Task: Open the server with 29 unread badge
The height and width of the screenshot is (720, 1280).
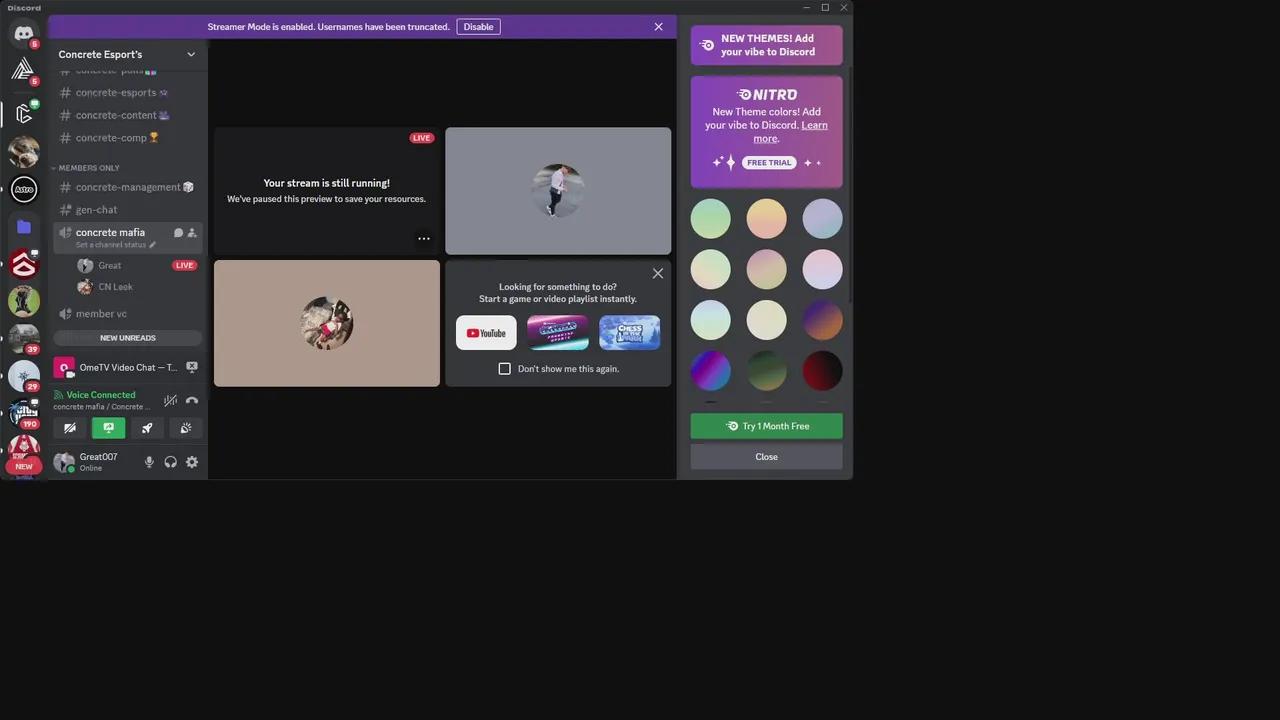Action: pos(23,376)
